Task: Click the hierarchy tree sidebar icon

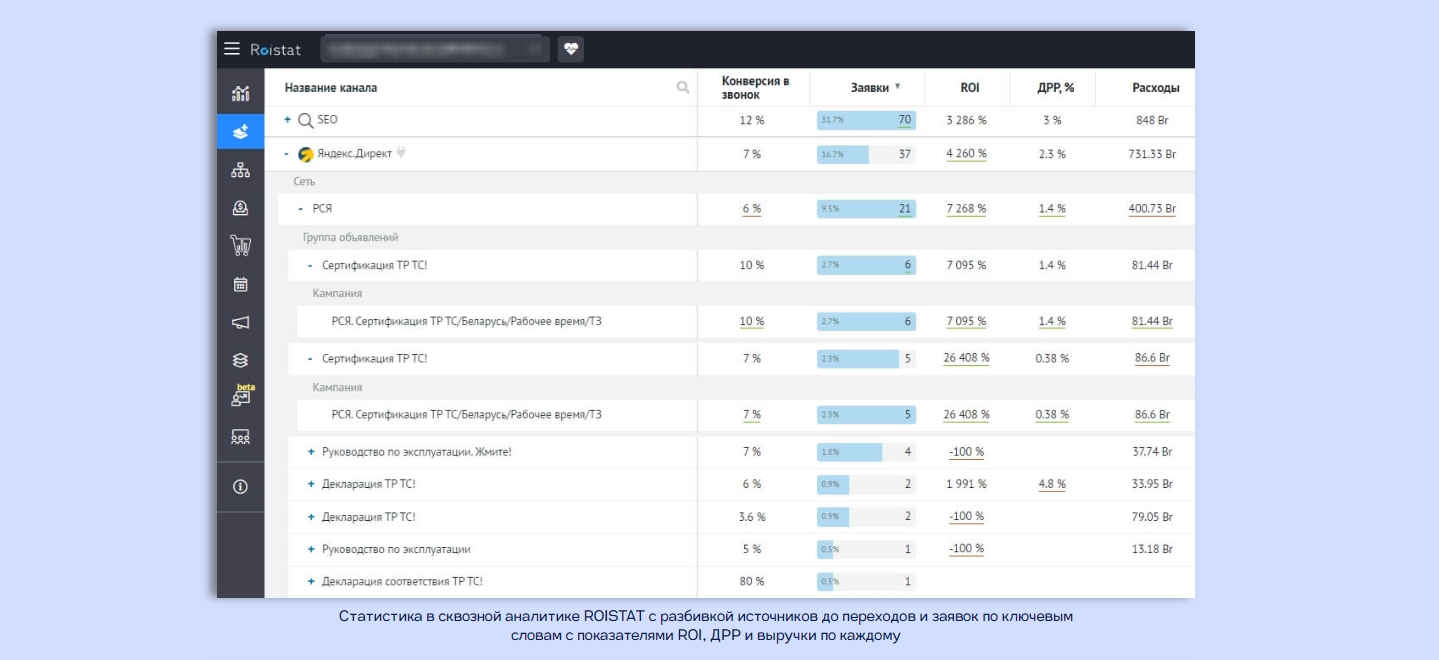Action: (240, 170)
